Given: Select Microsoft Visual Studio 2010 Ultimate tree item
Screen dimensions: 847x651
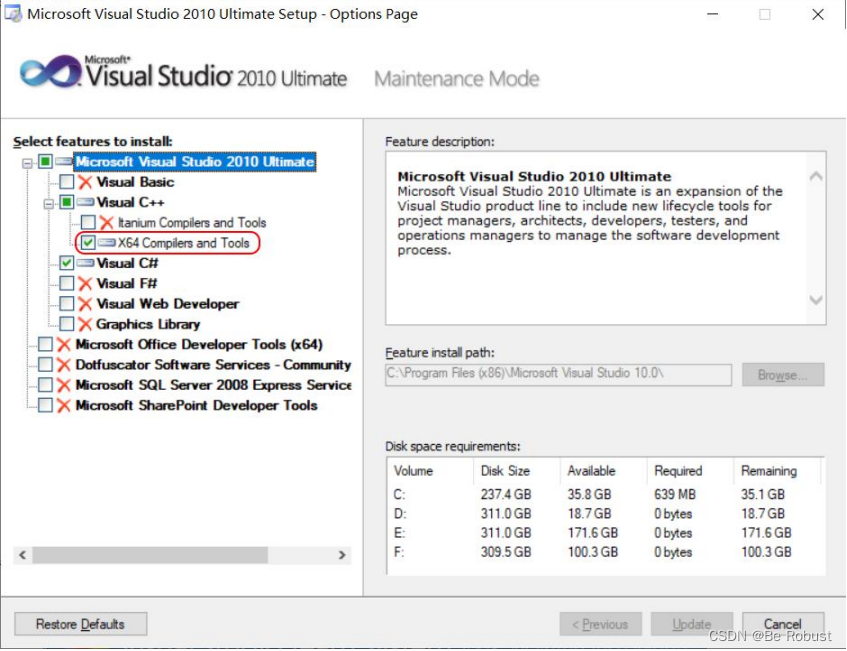Looking at the screenshot, I should (194, 162).
